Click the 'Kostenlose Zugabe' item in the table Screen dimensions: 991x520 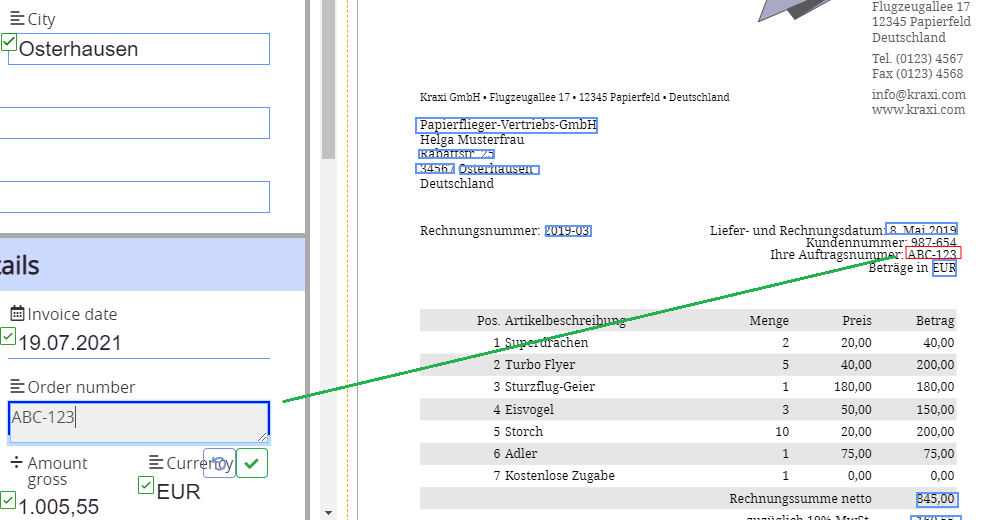(x=559, y=476)
